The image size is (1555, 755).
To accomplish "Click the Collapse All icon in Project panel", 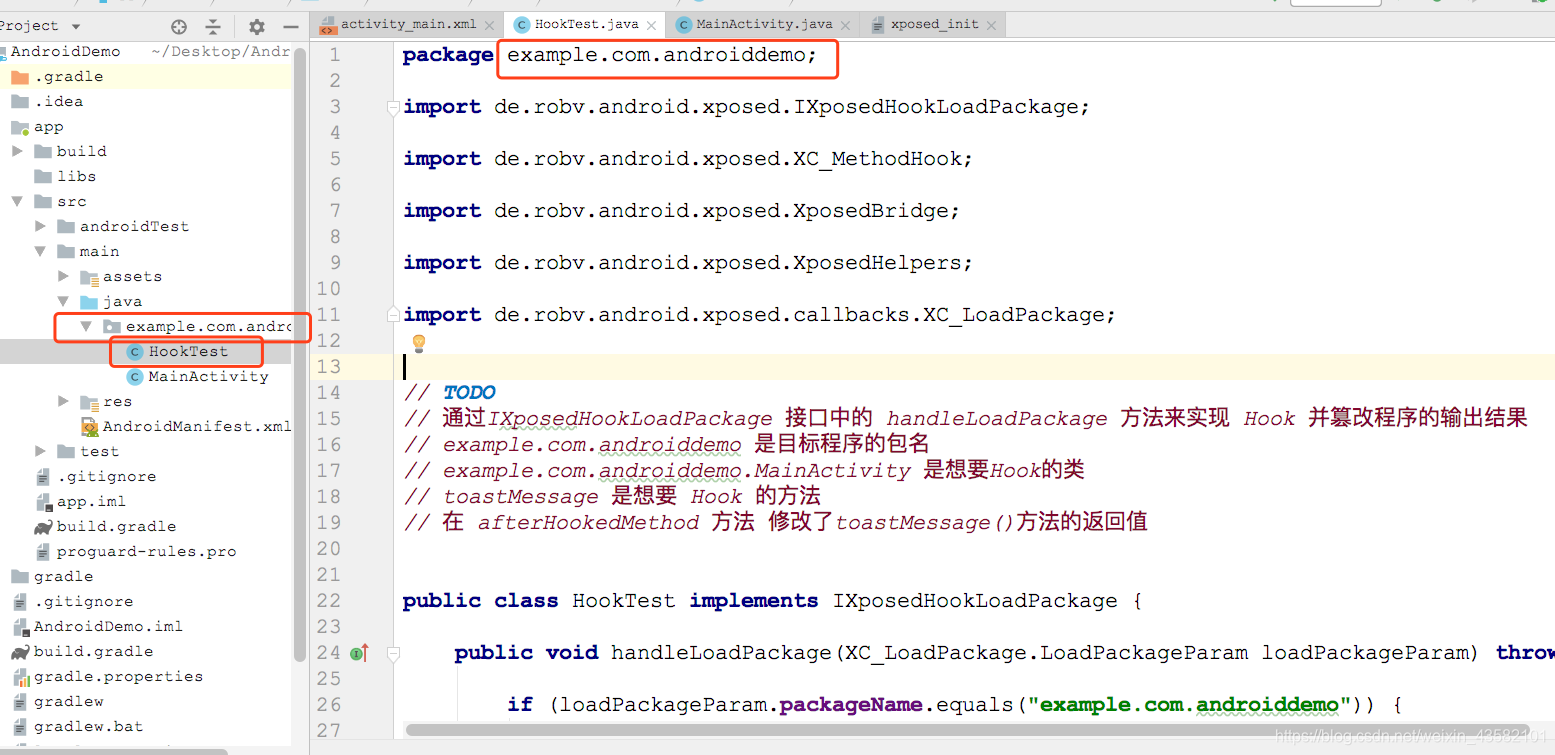I will pyautogui.click(x=213, y=27).
